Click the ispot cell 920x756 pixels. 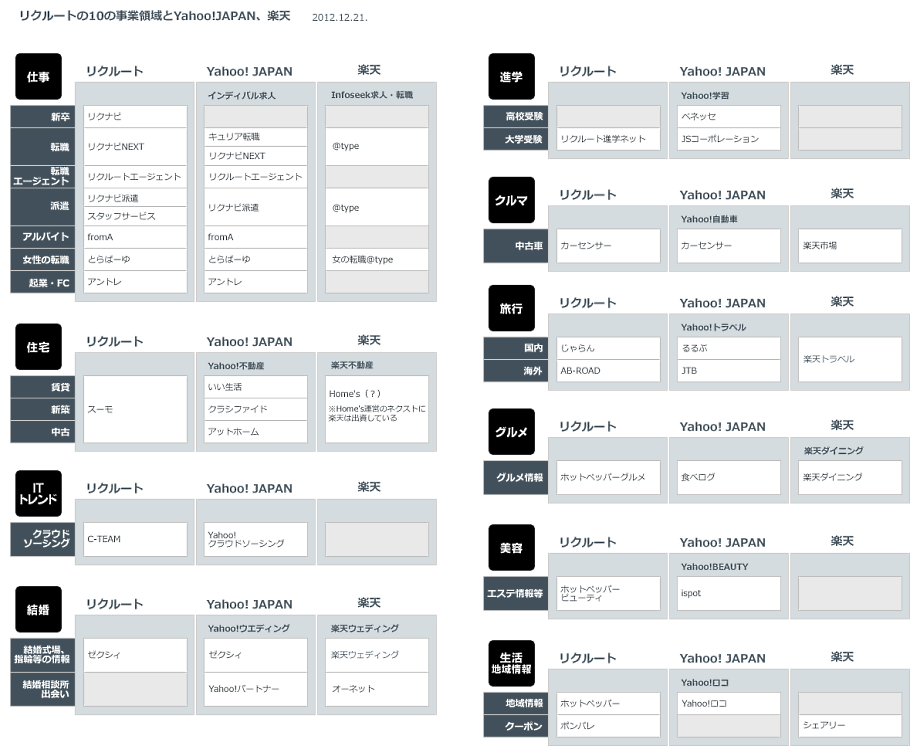[729, 593]
